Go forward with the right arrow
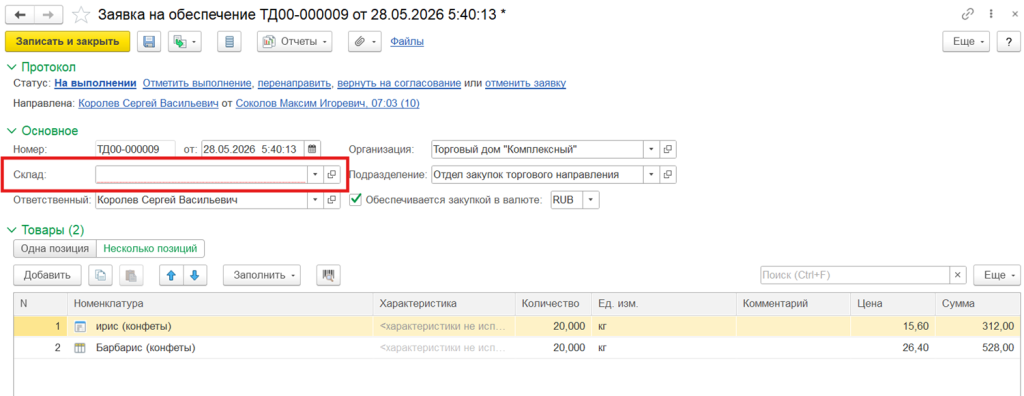The image size is (1024, 396). (49, 14)
